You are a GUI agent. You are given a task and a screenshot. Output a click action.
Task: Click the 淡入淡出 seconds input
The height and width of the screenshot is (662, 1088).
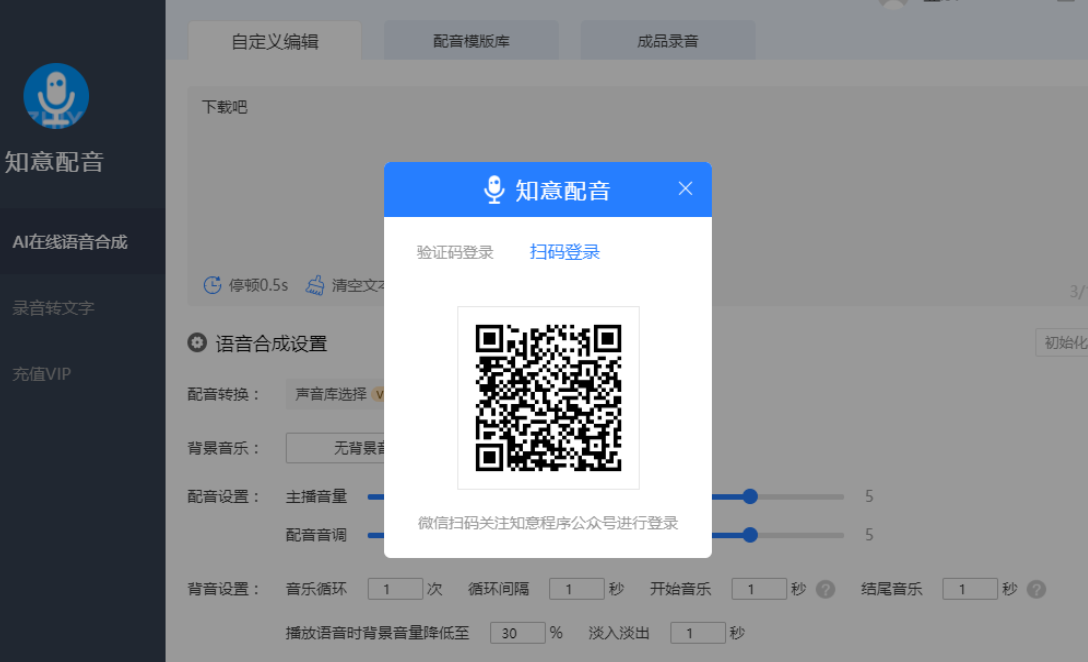(698, 633)
